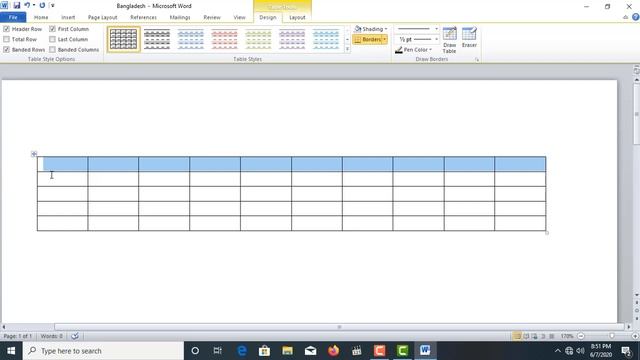Open Cortana from the taskbar
640x360 pixels.
point(195,351)
